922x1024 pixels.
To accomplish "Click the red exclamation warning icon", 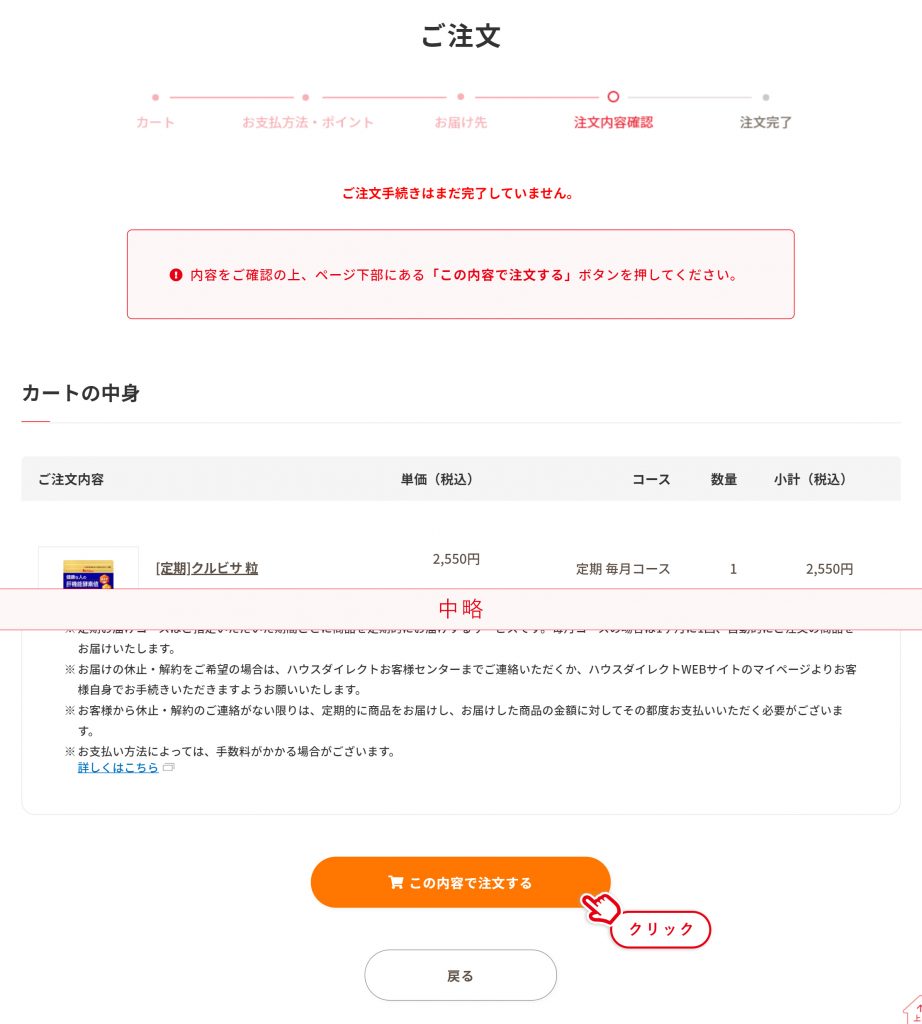I will [176, 275].
